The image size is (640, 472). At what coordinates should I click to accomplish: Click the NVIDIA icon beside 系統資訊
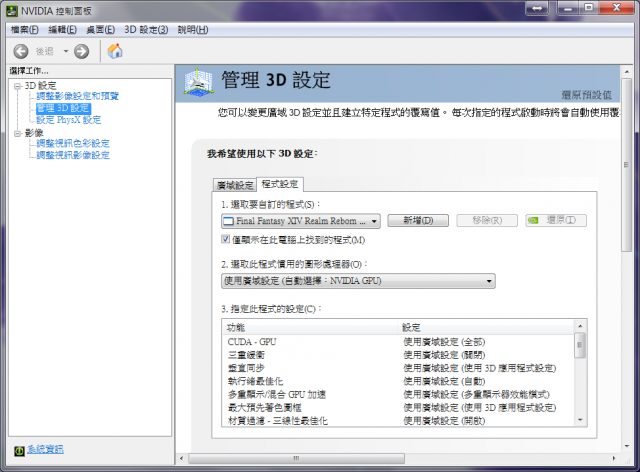[x=19, y=450]
